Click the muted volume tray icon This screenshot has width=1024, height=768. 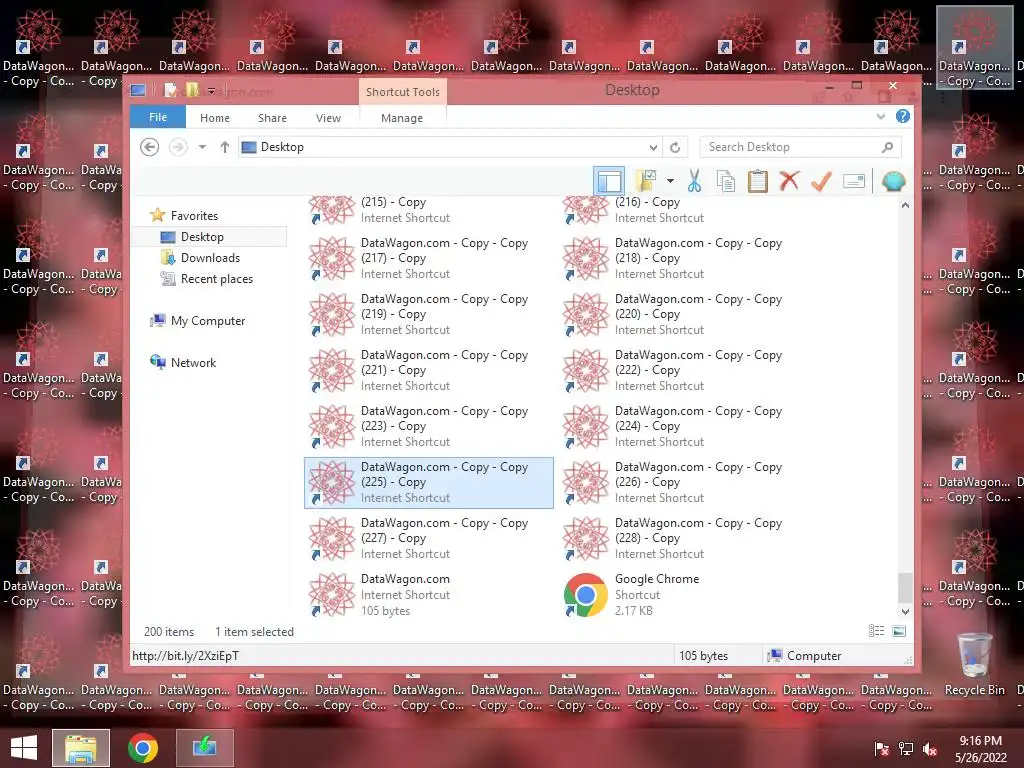click(x=929, y=749)
